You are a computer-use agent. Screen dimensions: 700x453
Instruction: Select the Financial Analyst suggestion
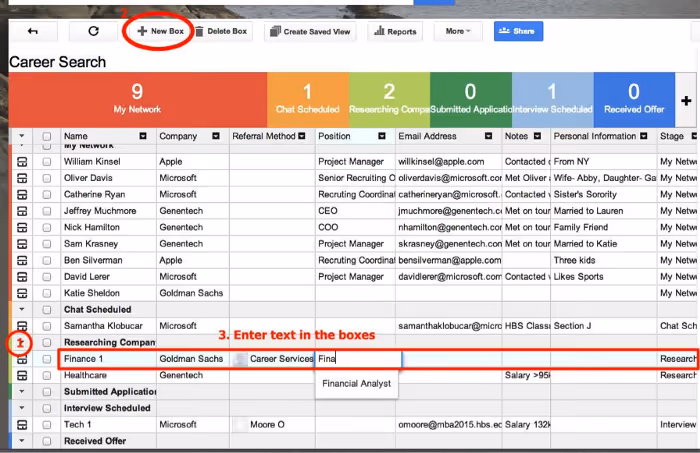pos(357,384)
